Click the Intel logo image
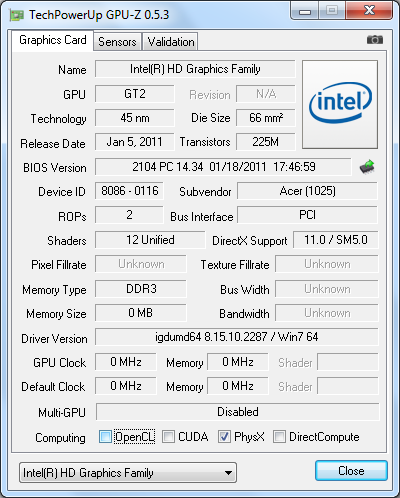The height and width of the screenshot is (498, 400). coord(340,104)
